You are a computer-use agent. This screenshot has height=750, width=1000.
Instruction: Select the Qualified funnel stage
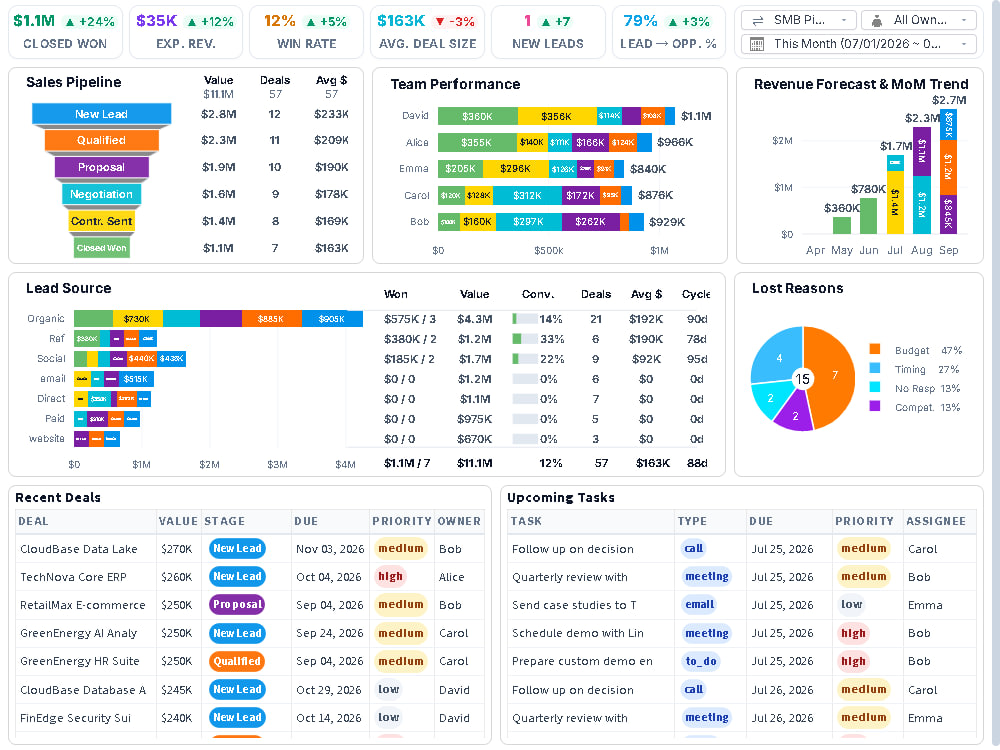click(101, 140)
